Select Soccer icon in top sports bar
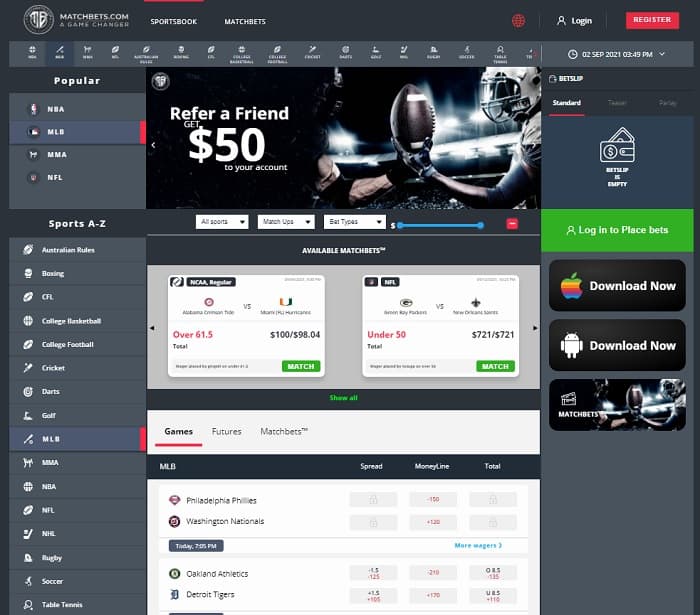Image resolution: width=700 pixels, height=615 pixels. tap(467, 52)
